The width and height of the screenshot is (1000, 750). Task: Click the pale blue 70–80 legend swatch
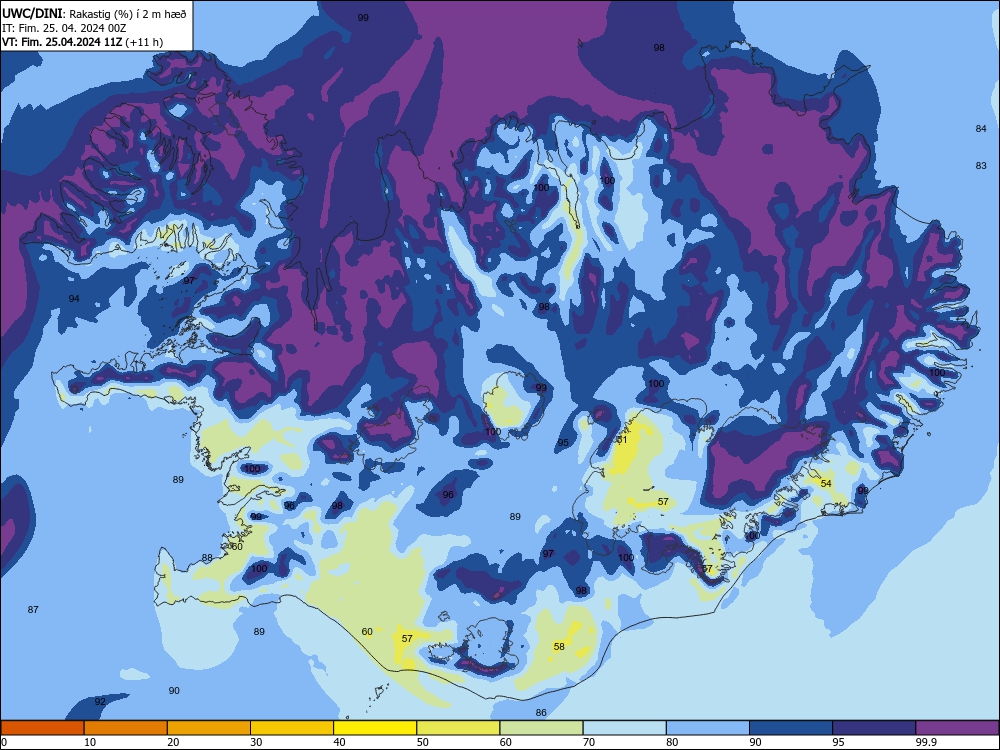coord(624,728)
